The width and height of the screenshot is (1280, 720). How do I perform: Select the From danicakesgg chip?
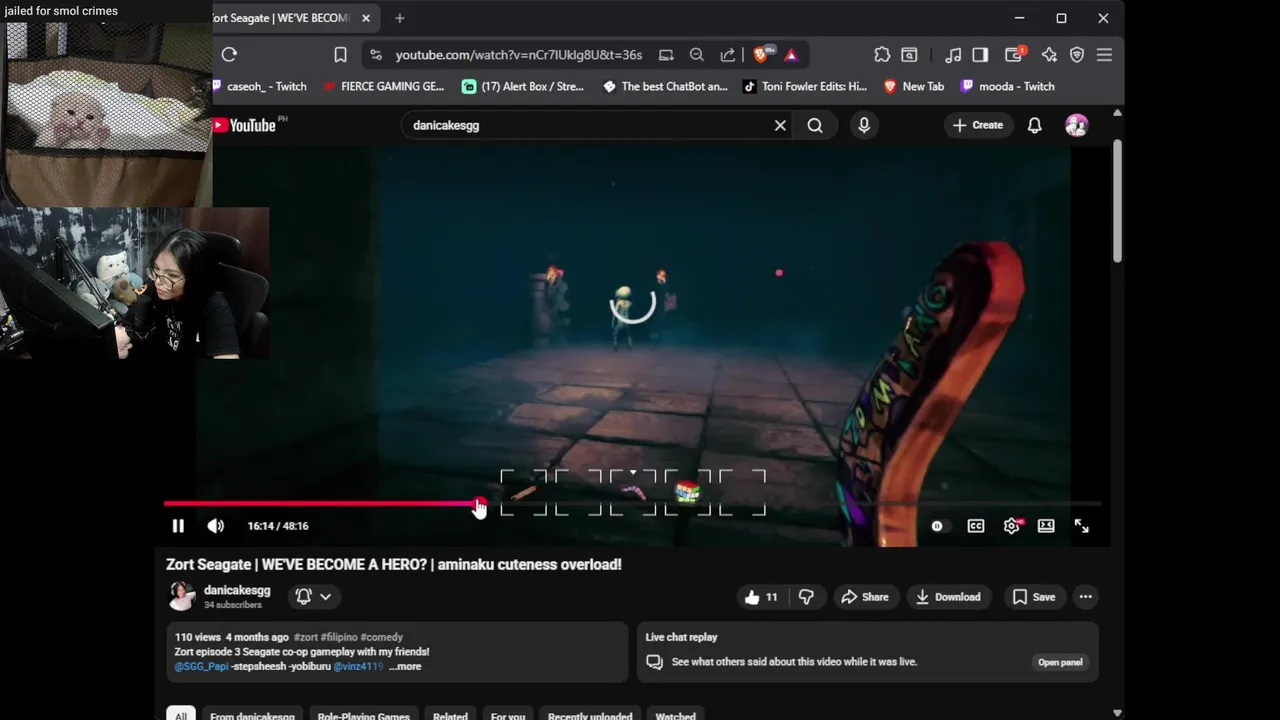click(252, 716)
